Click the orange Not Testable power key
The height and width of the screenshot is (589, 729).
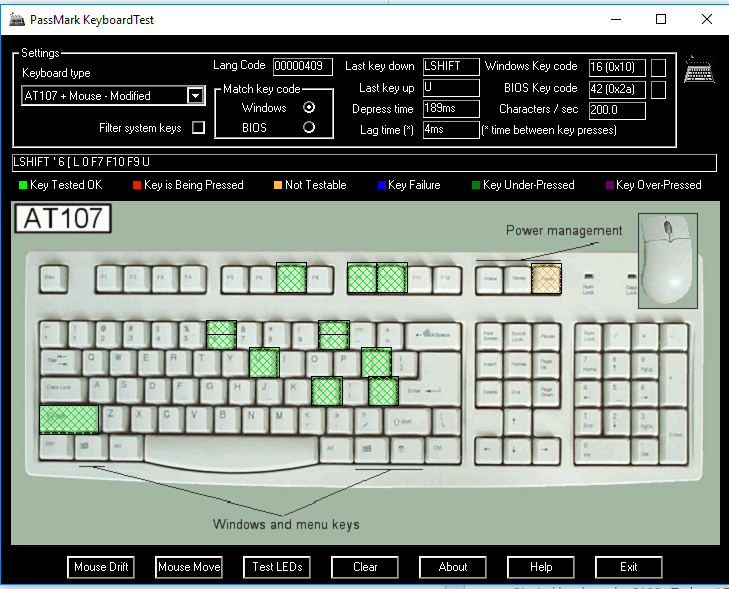pyautogui.click(x=547, y=279)
